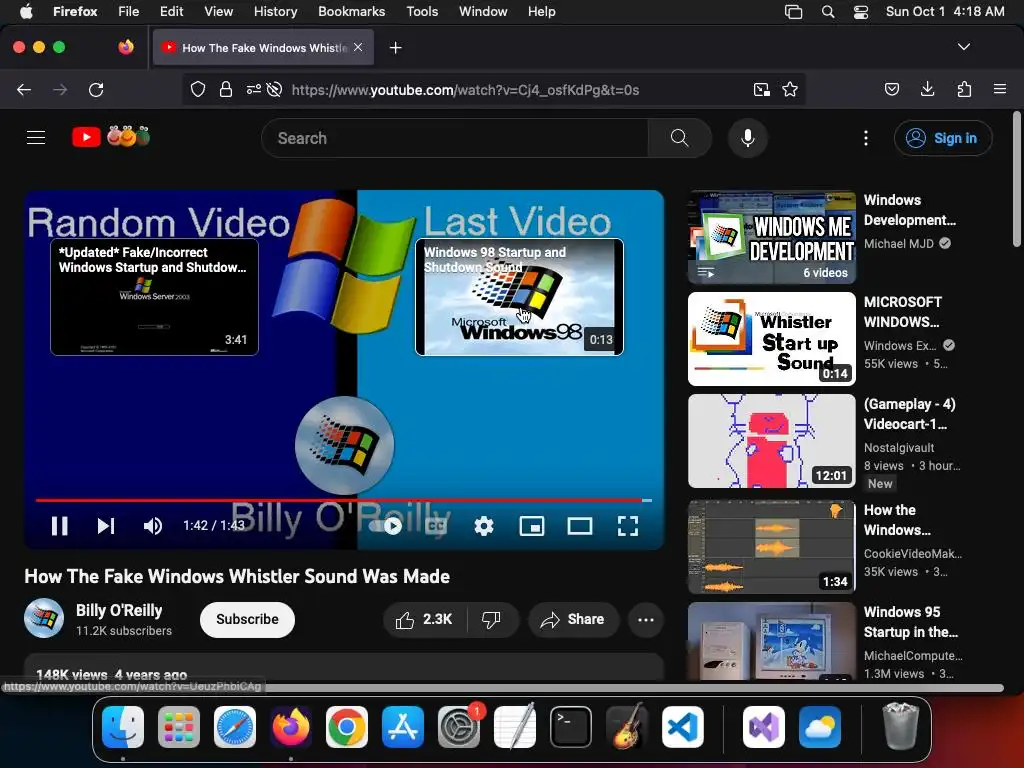Open Windows ME Development playlist thumbnail

click(772, 238)
